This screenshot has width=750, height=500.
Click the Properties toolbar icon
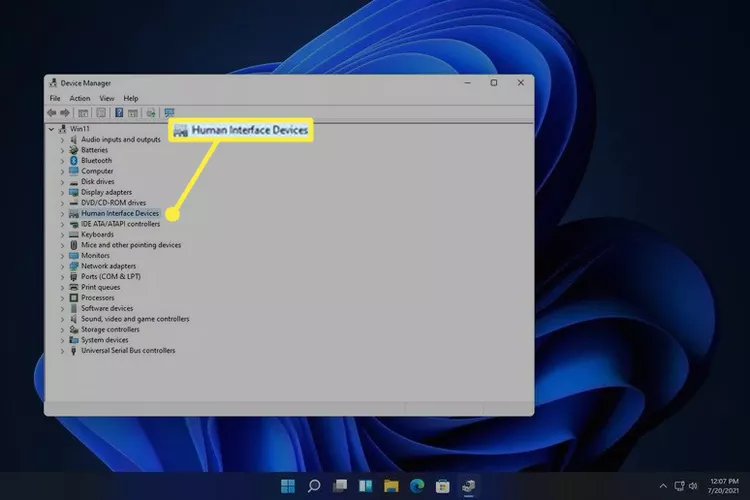pos(101,113)
